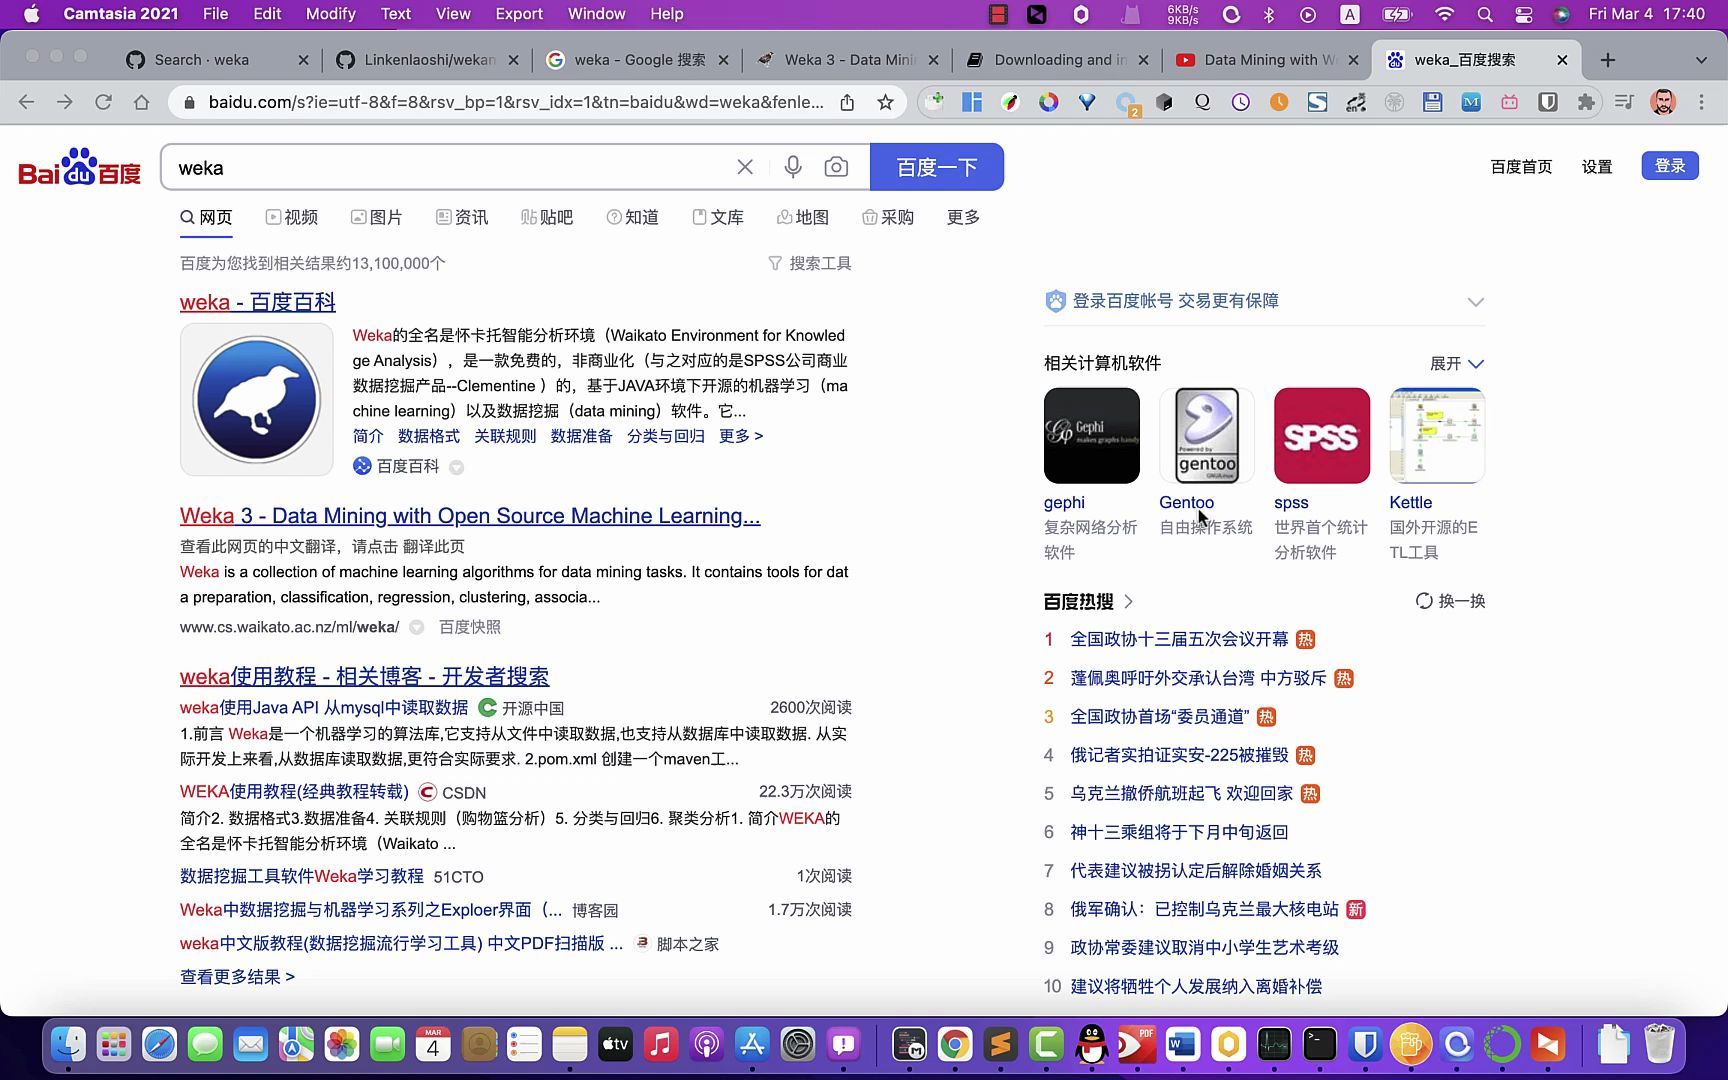Open Control Center in menu bar
Screen dimensions: 1728x1080
(1523, 14)
